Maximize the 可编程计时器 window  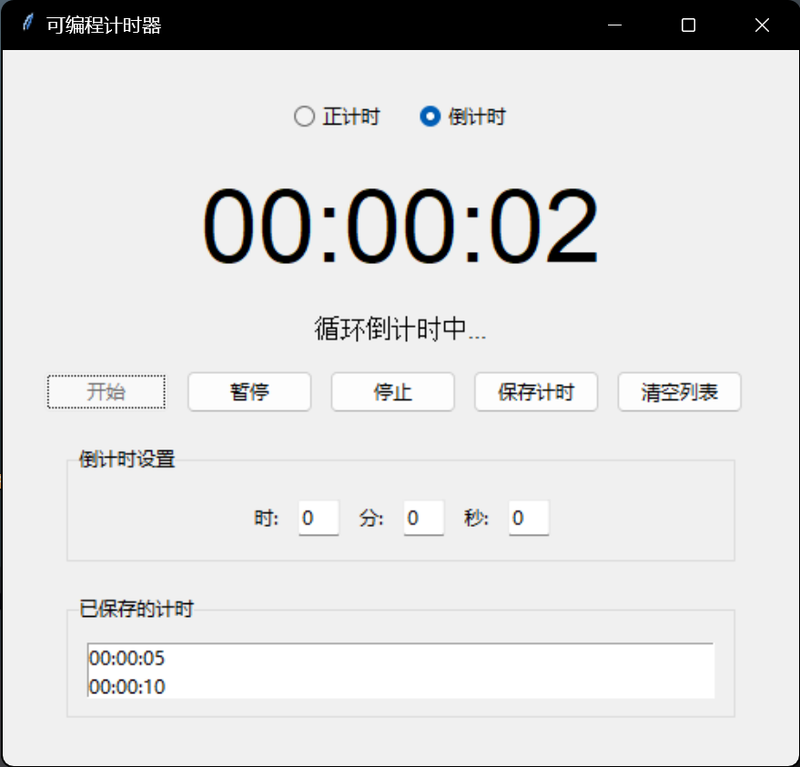tap(688, 25)
